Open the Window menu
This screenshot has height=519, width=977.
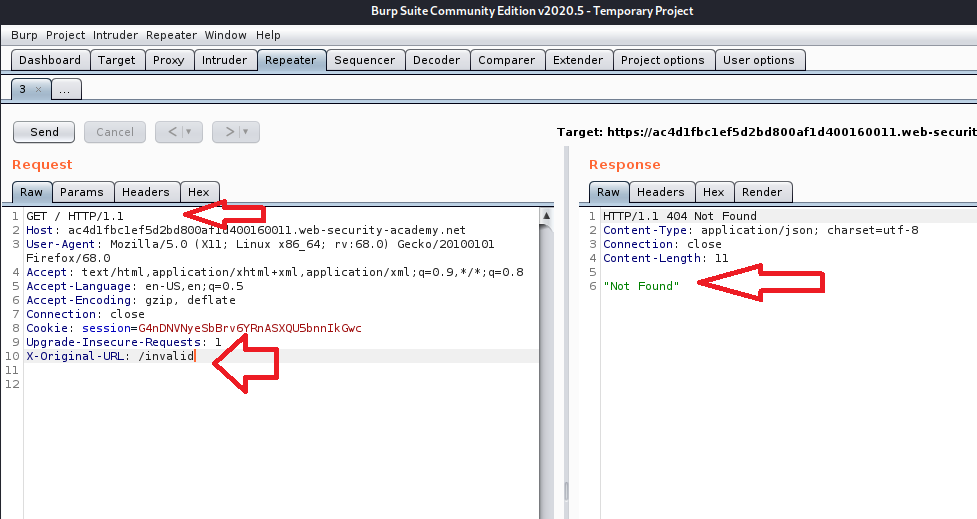pos(226,35)
